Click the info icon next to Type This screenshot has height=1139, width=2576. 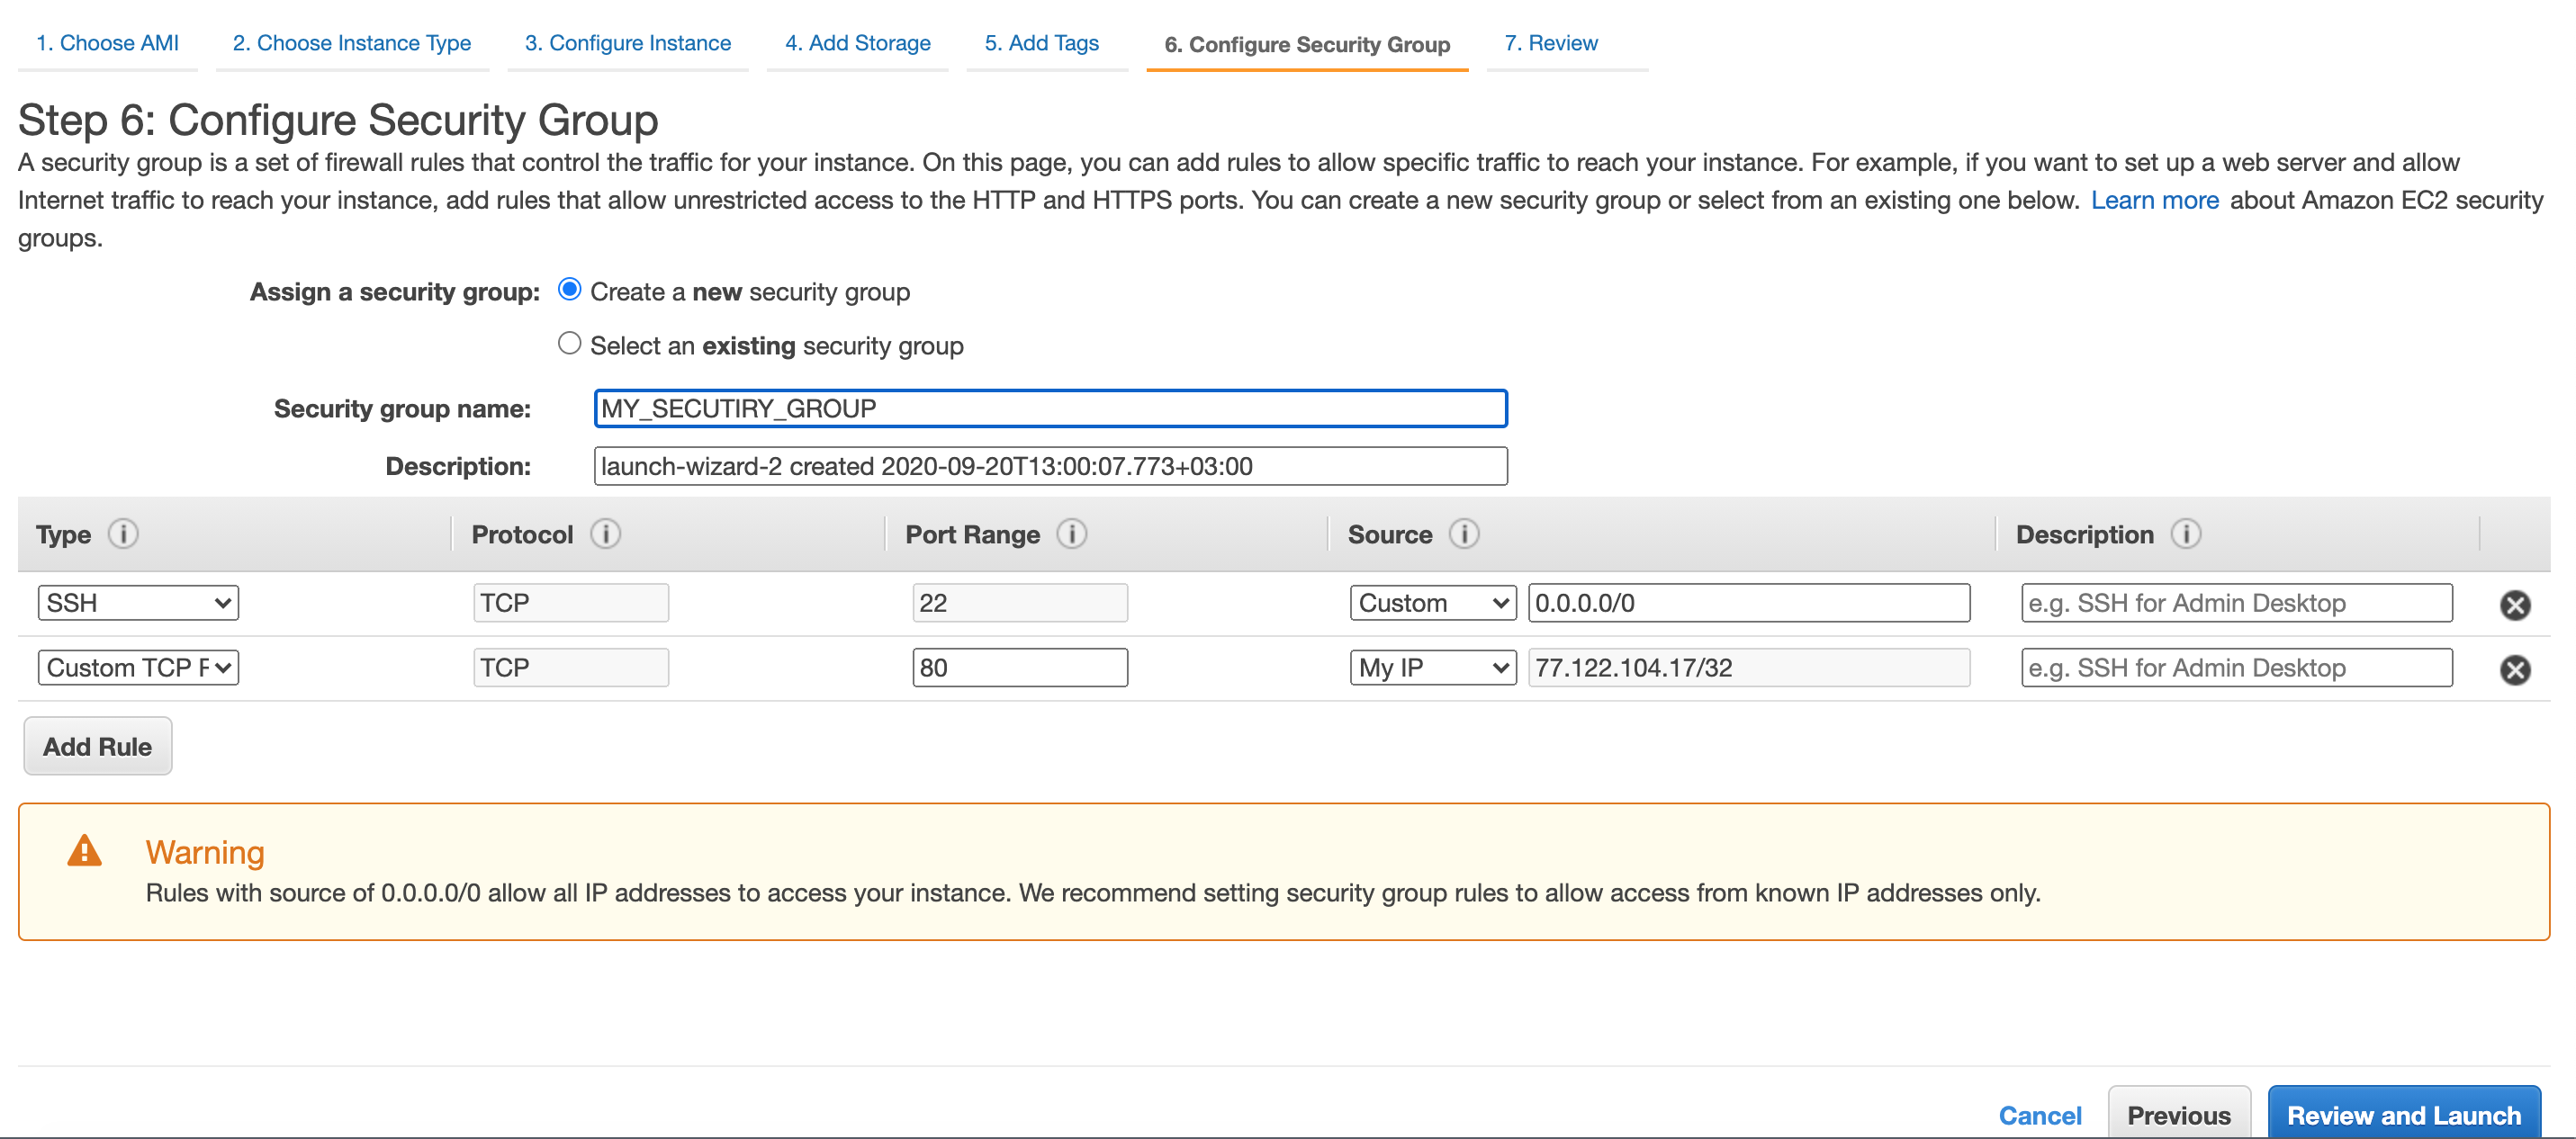pos(123,534)
